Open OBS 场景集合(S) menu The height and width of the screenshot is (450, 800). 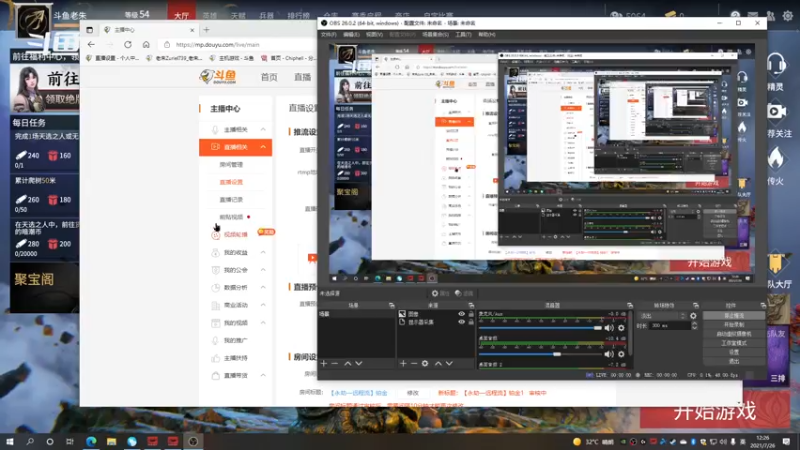(435, 35)
